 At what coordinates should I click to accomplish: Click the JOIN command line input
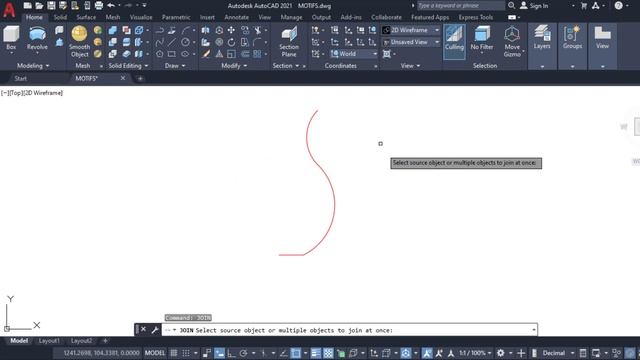[x=349, y=330]
